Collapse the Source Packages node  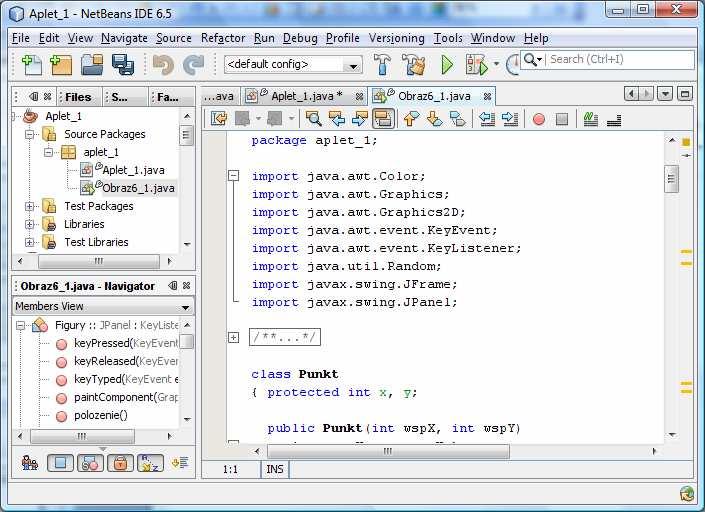pyautogui.click(x=30, y=134)
